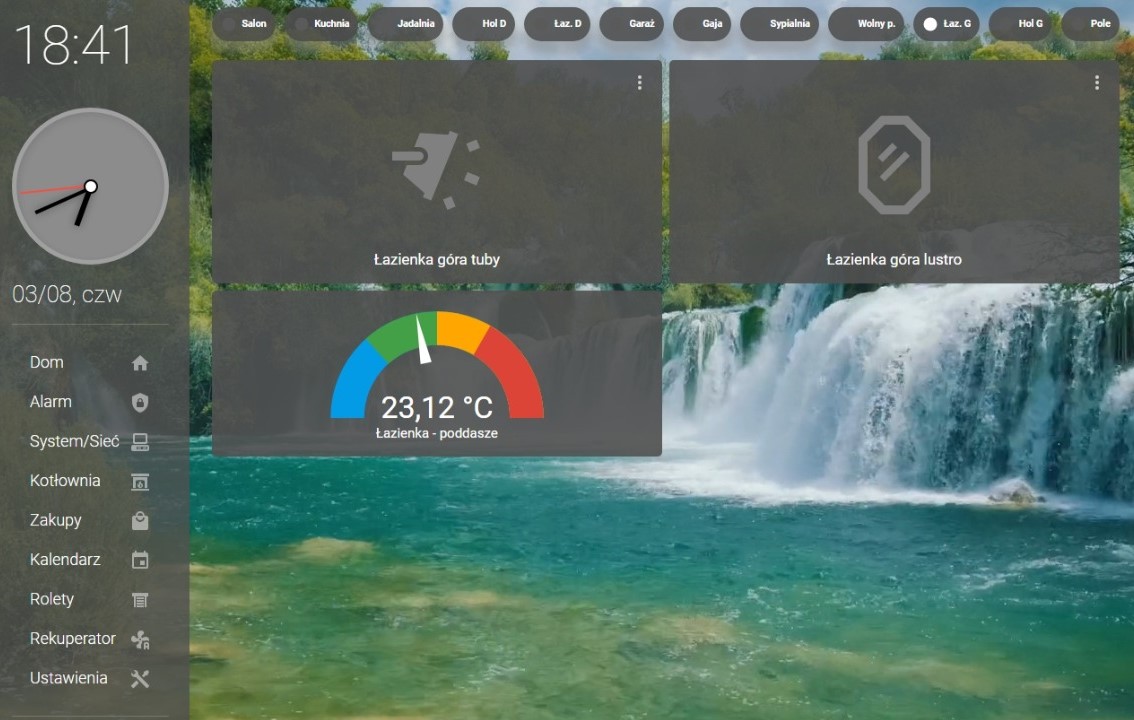The width and height of the screenshot is (1134, 720).
Task: Open the Rolety blinds icon
Action: click(140, 599)
